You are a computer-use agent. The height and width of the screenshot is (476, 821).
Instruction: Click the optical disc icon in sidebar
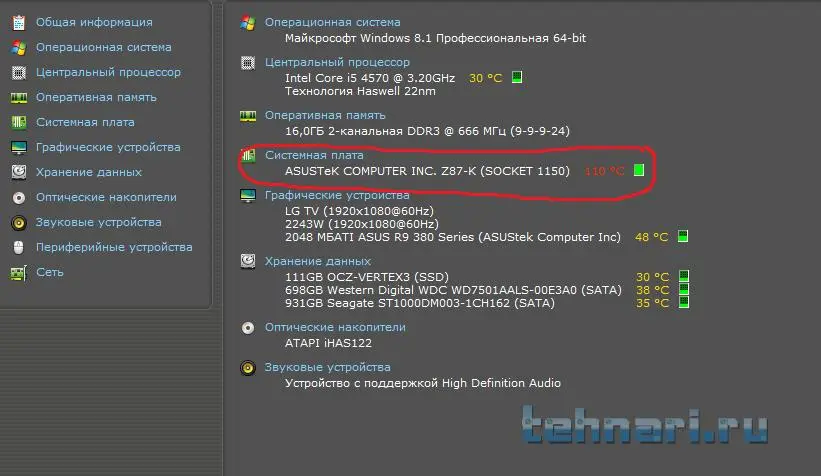(19, 197)
